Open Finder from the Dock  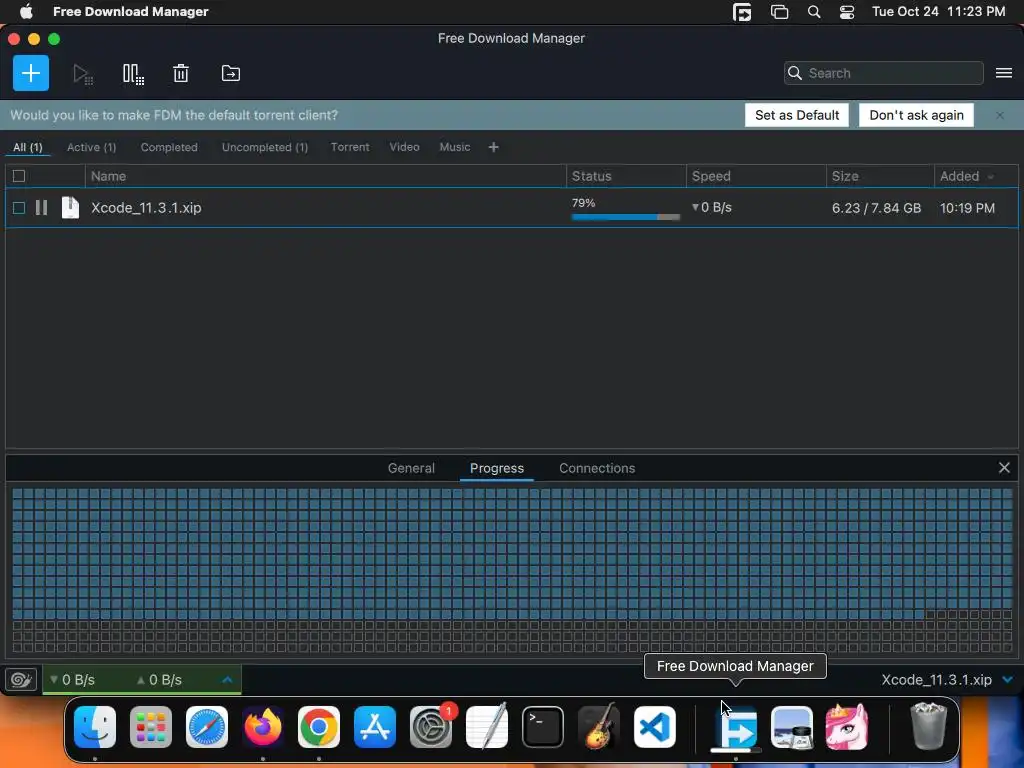(95, 727)
